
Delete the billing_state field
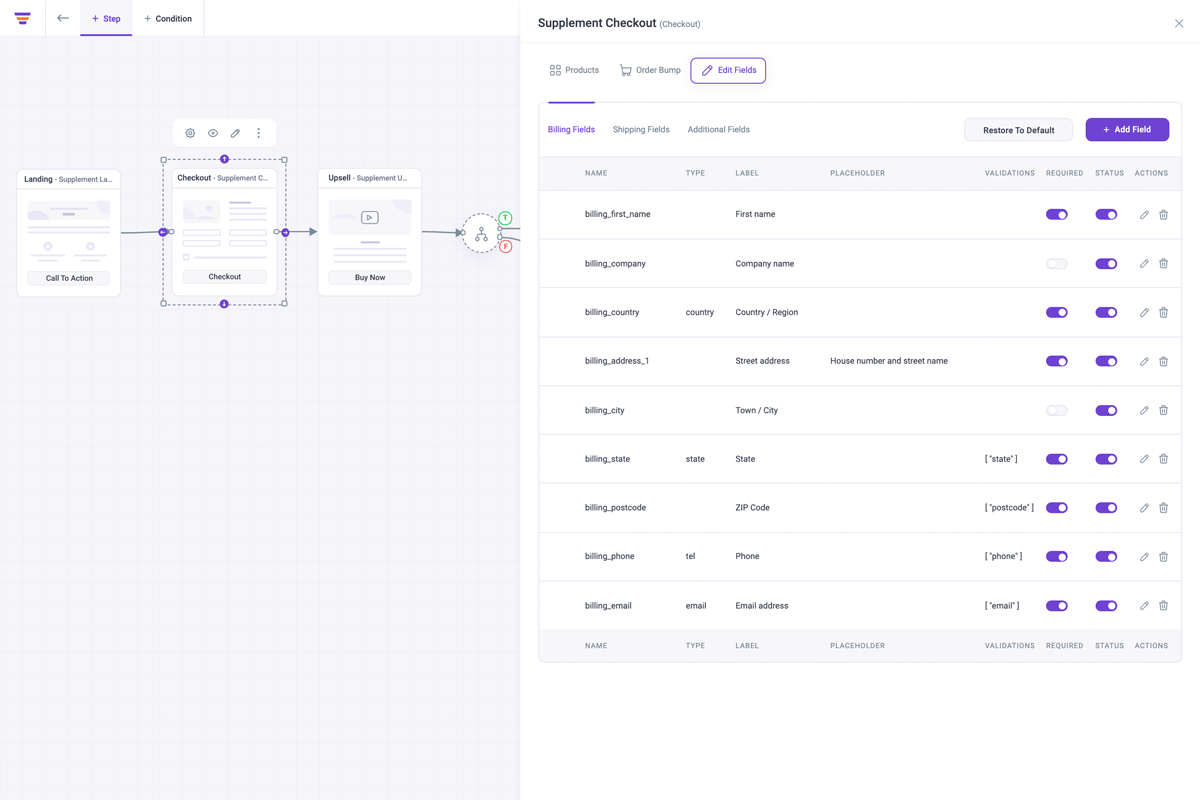[1164, 459]
